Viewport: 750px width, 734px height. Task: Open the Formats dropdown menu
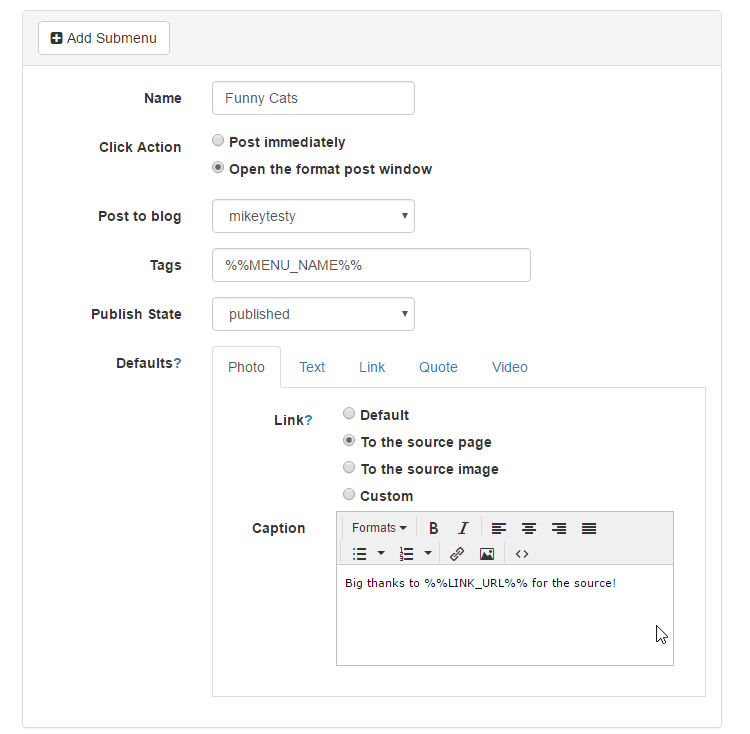click(x=379, y=528)
